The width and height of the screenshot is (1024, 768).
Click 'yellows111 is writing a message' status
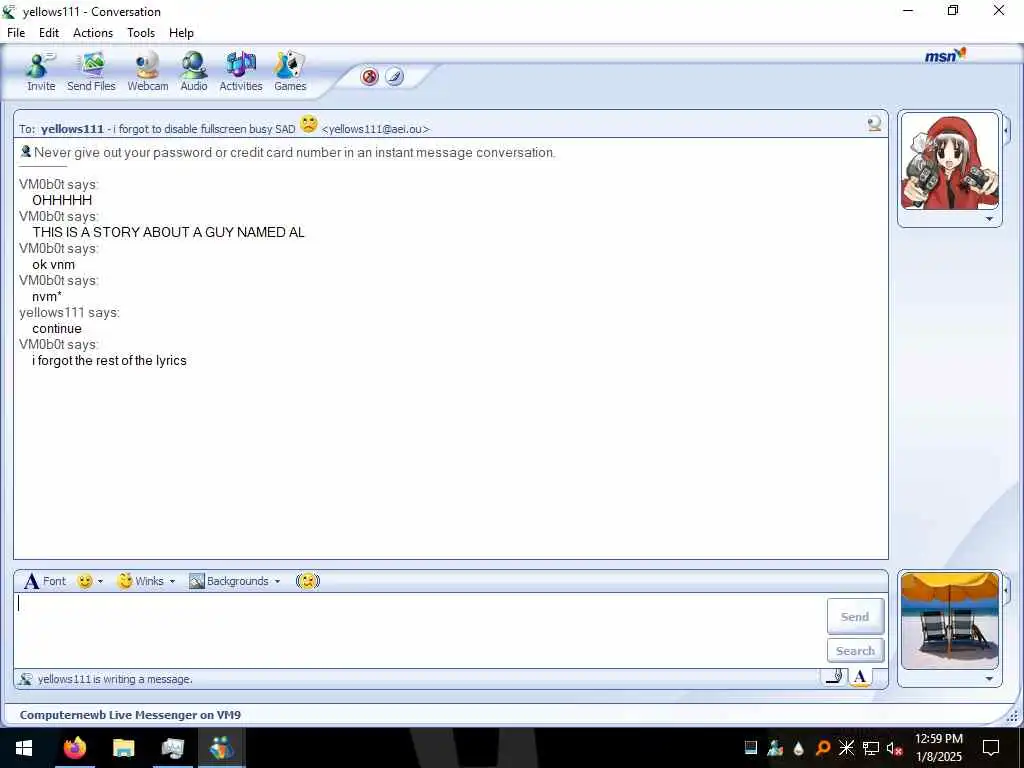(x=115, y=679)
